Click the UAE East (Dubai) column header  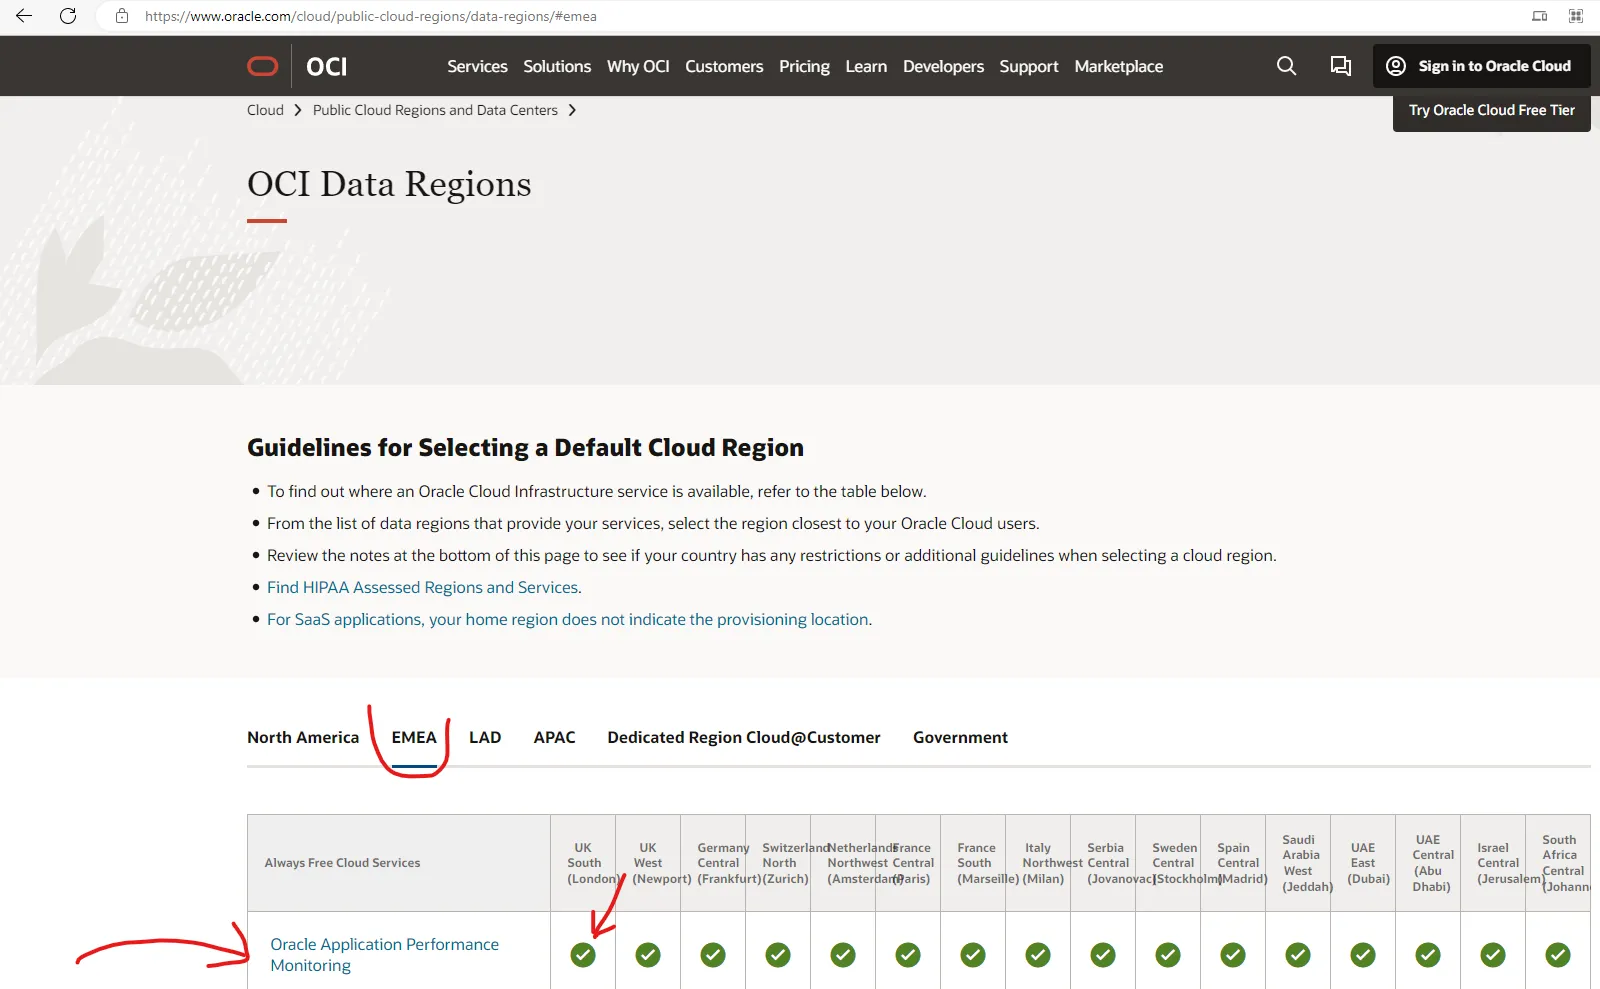[1363, 863]
